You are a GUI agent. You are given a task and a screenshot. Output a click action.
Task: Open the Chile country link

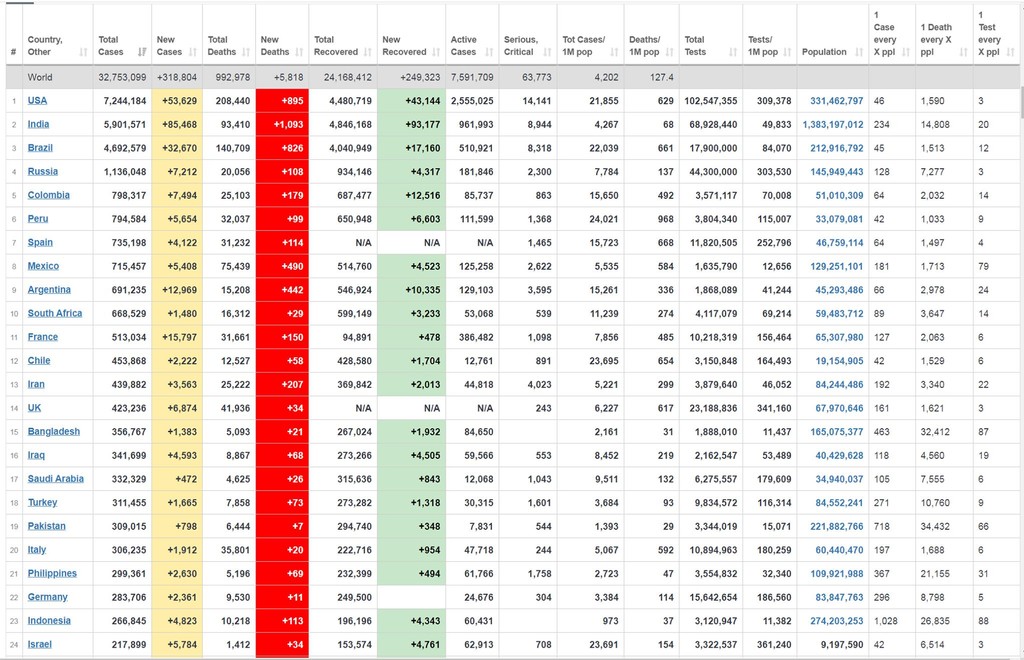point(39,360)
